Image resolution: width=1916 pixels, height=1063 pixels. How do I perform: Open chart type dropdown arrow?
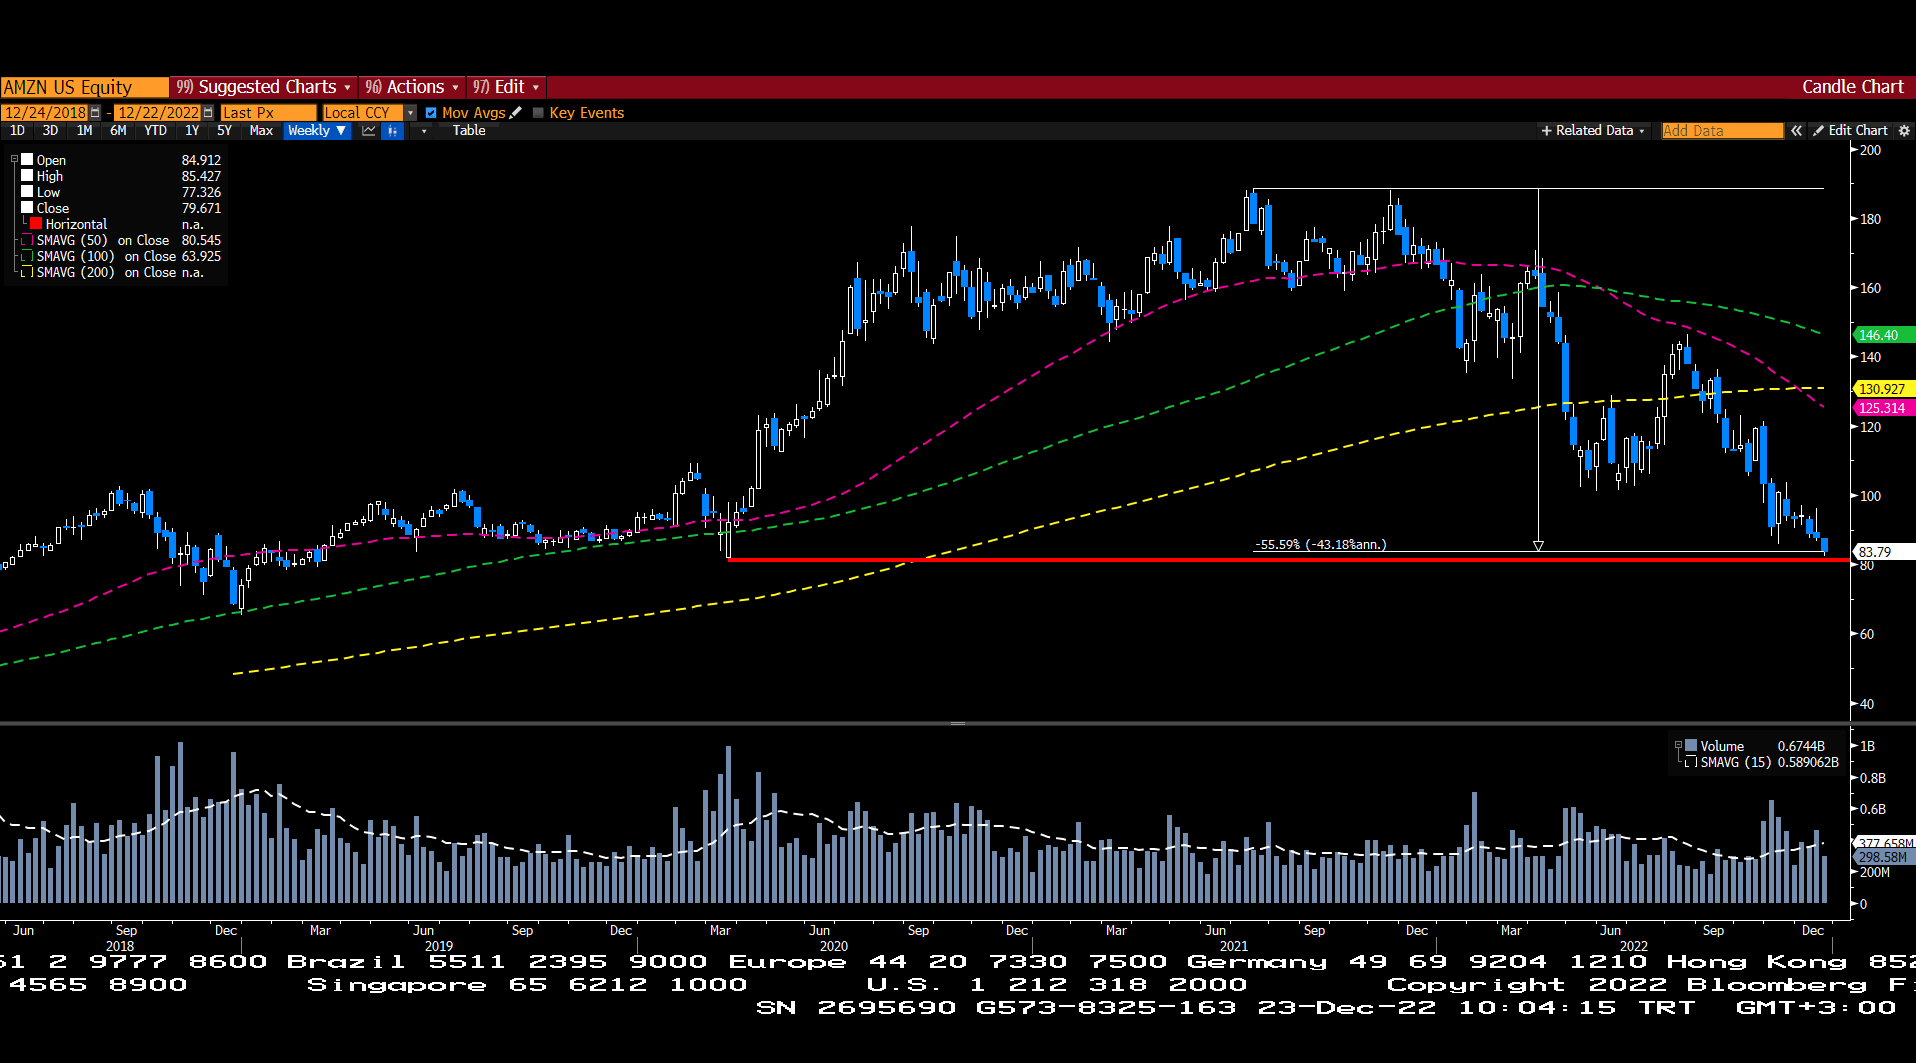pyautogui.click(x=424, y=131)
